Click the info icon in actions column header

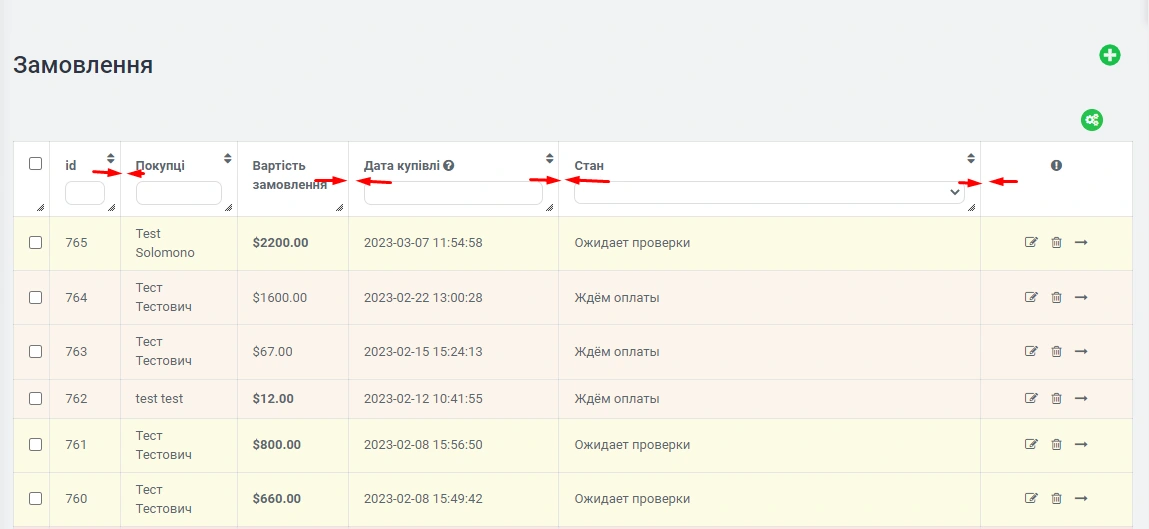[x=1056, y=166]
